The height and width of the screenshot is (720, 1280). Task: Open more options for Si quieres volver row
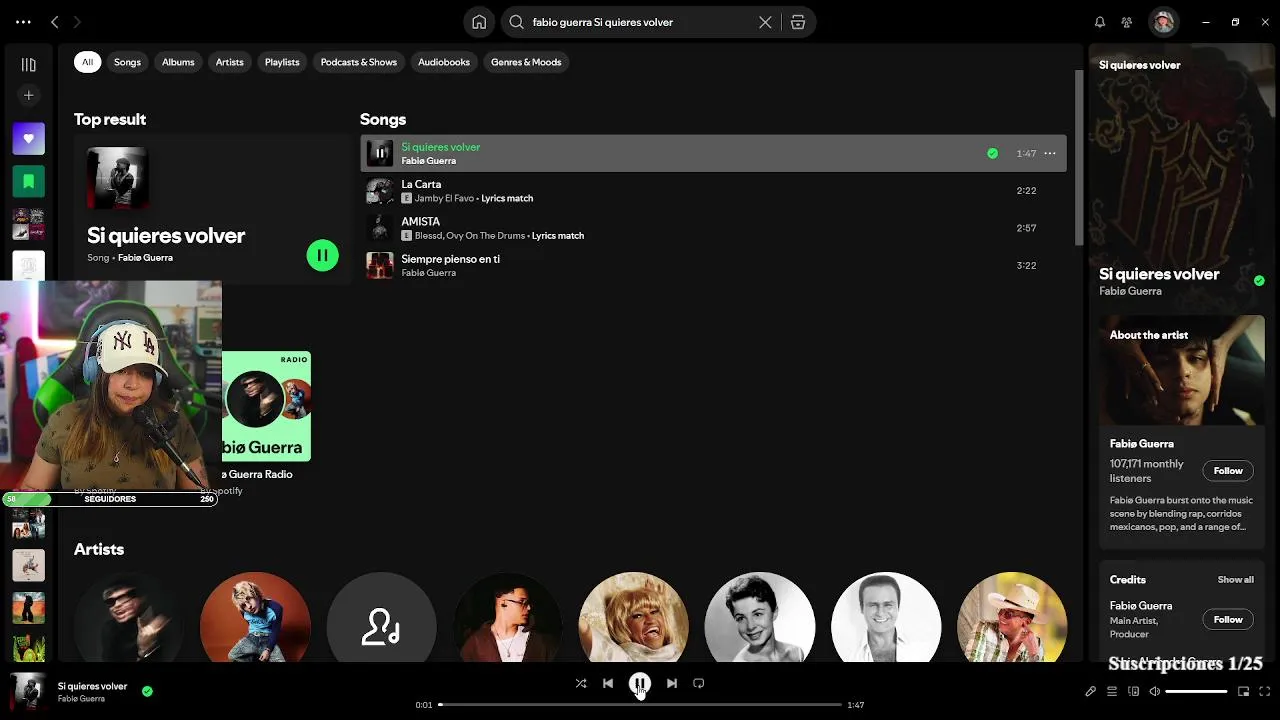point(1050,153)
